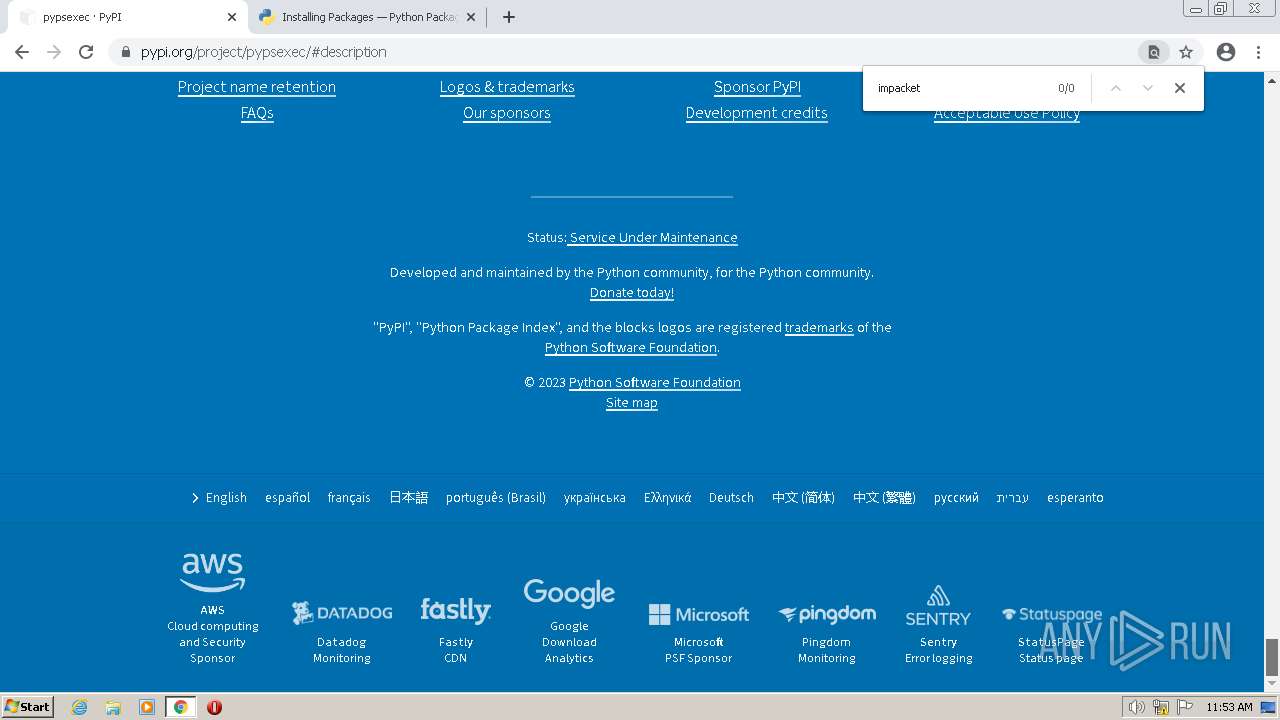The height and width of the screenshot is (720, 1280).
Task: Go to previous find result
Action: point(1116,88)
